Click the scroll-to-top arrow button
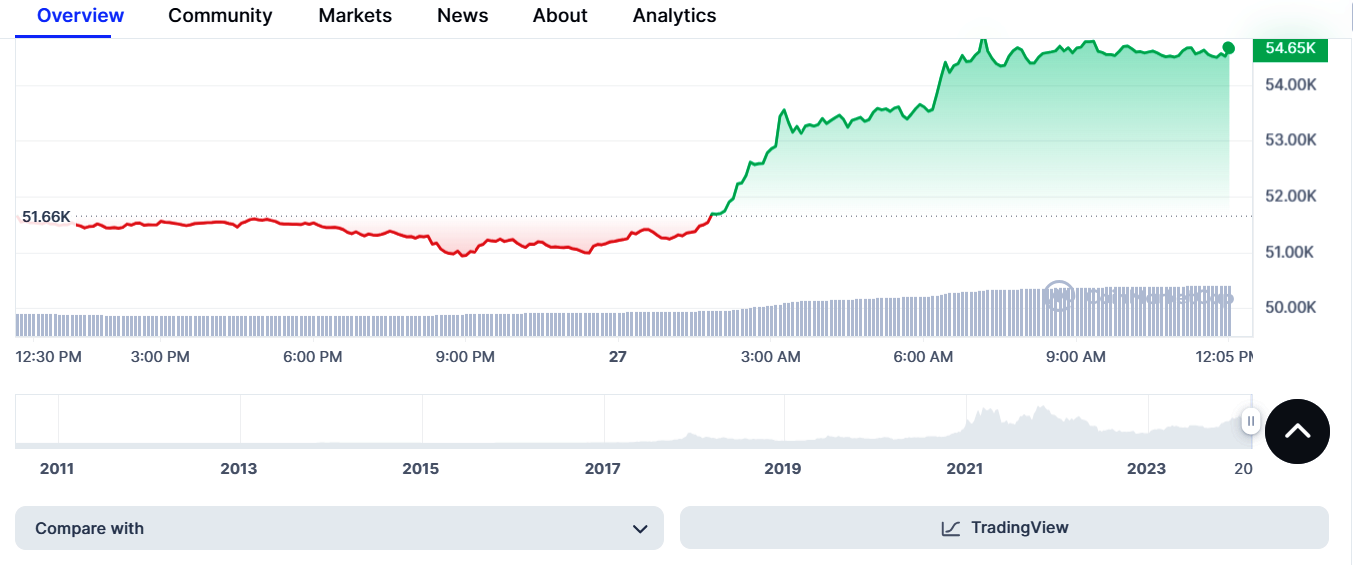This screenshot has width=1353, height=565. (1297, 431)
